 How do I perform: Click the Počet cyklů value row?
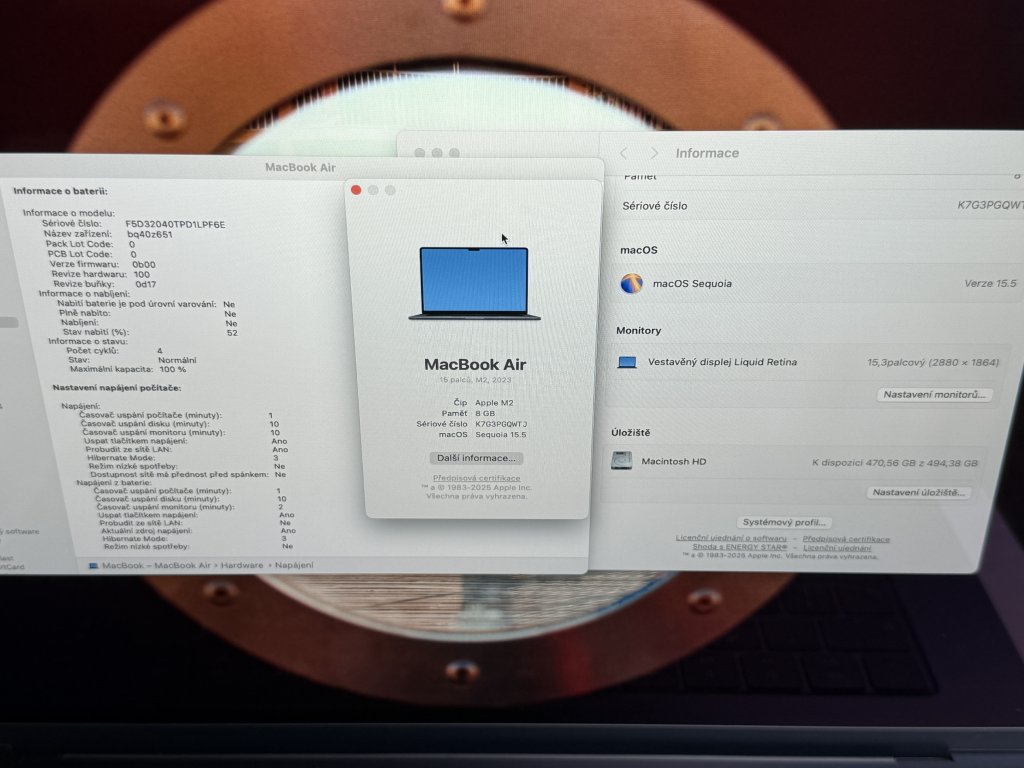[114, 351]
